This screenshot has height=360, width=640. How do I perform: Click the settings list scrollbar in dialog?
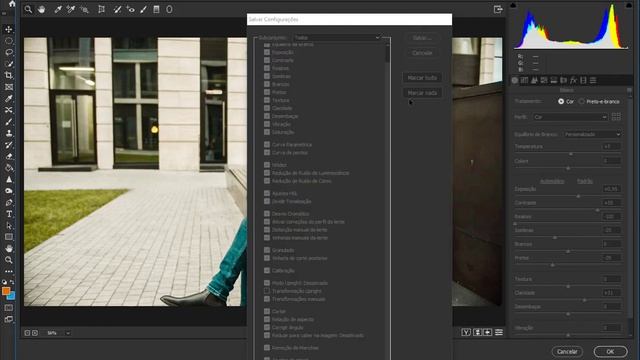coord(388,53)
